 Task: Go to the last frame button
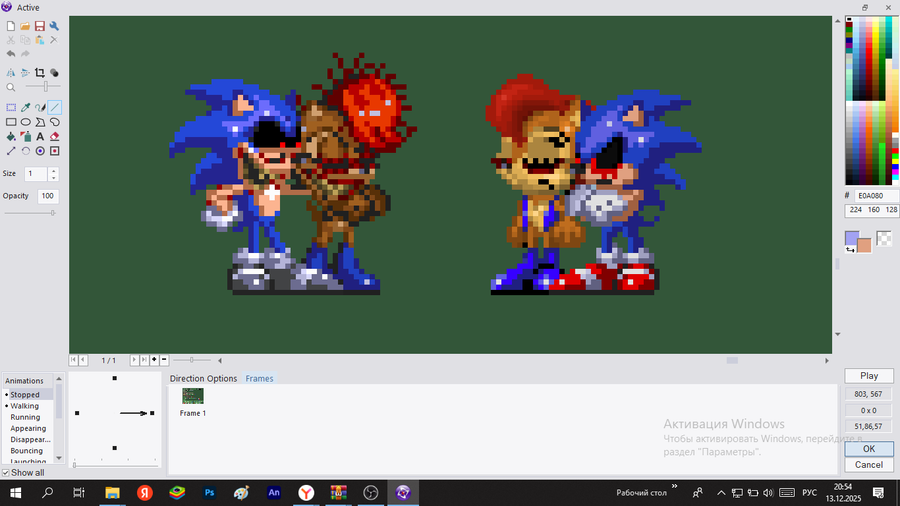(x=144, y=360)
